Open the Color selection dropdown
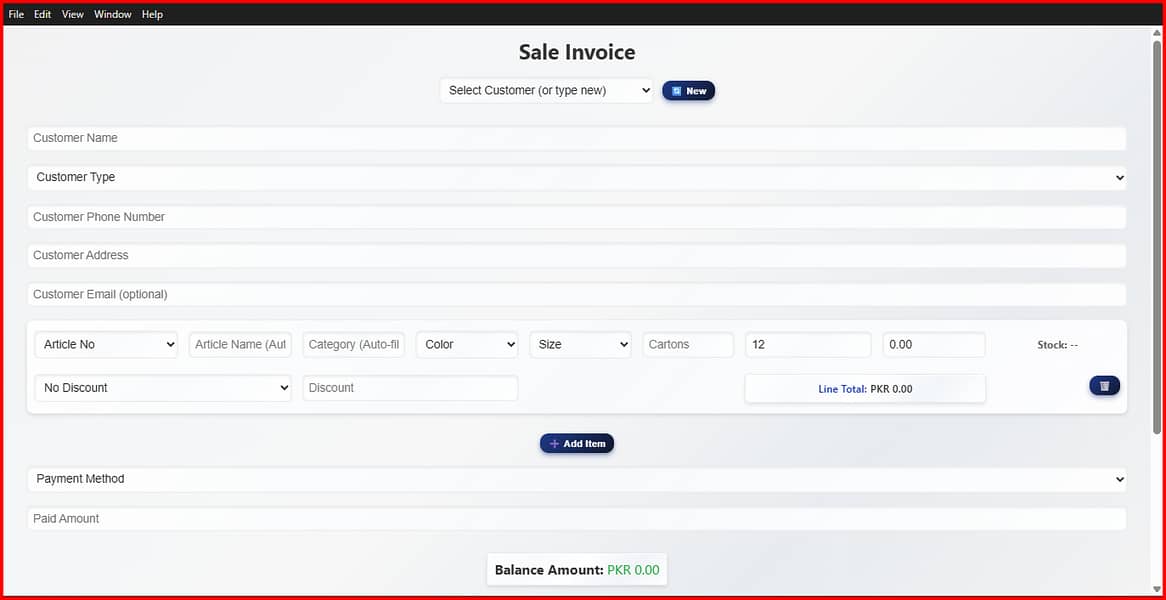The height and width of the screenshot is (600, 1166). 466,344
